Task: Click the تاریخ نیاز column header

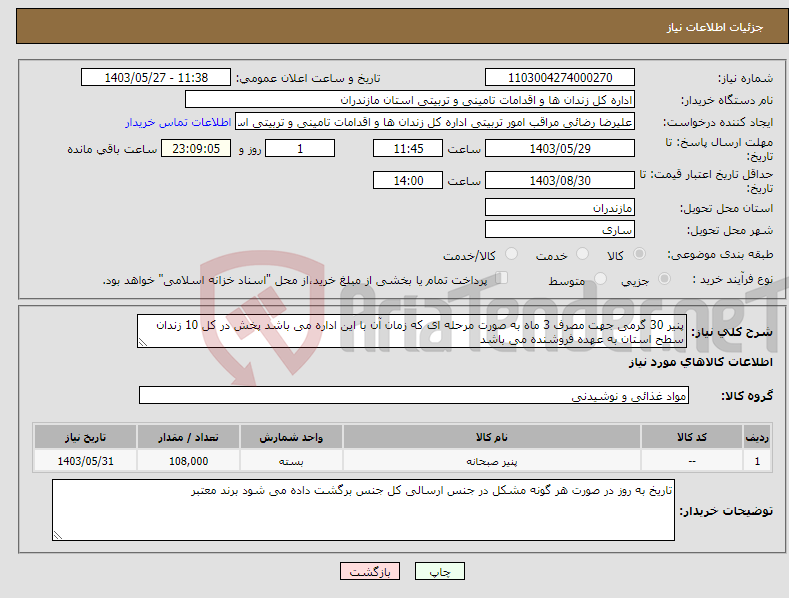Action: [86, 437]
